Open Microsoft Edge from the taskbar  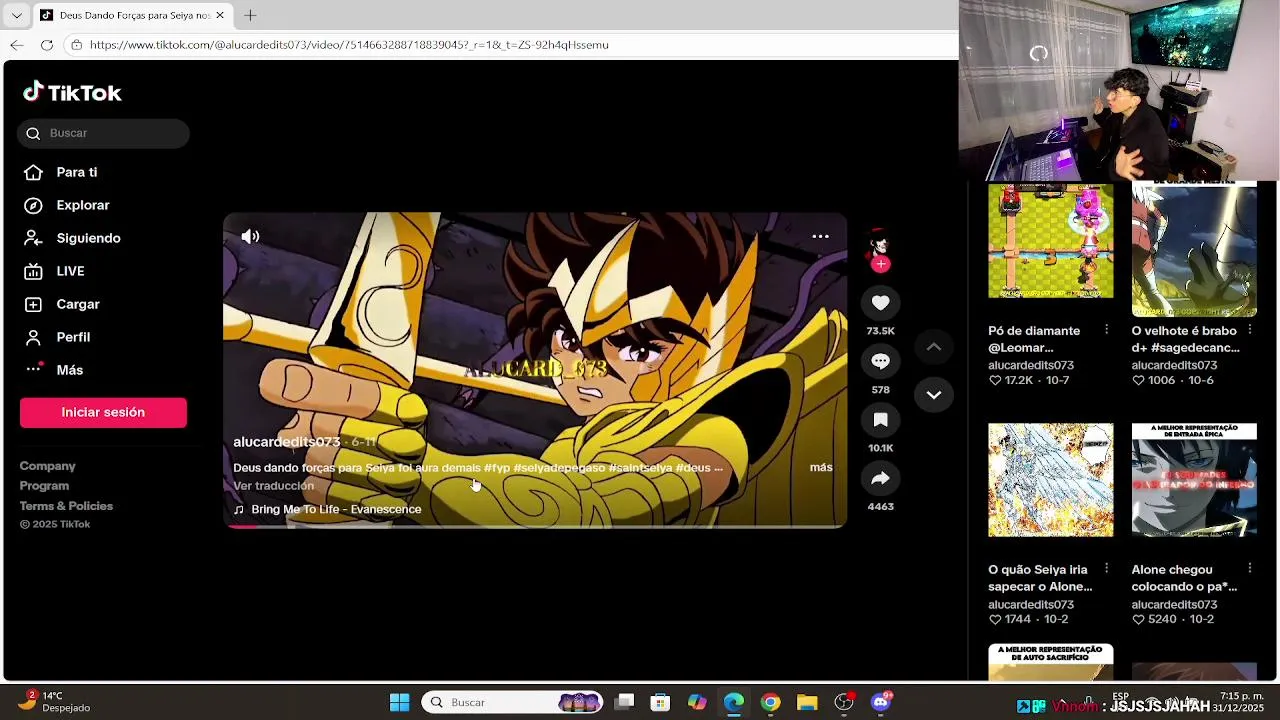pos(734,702)
